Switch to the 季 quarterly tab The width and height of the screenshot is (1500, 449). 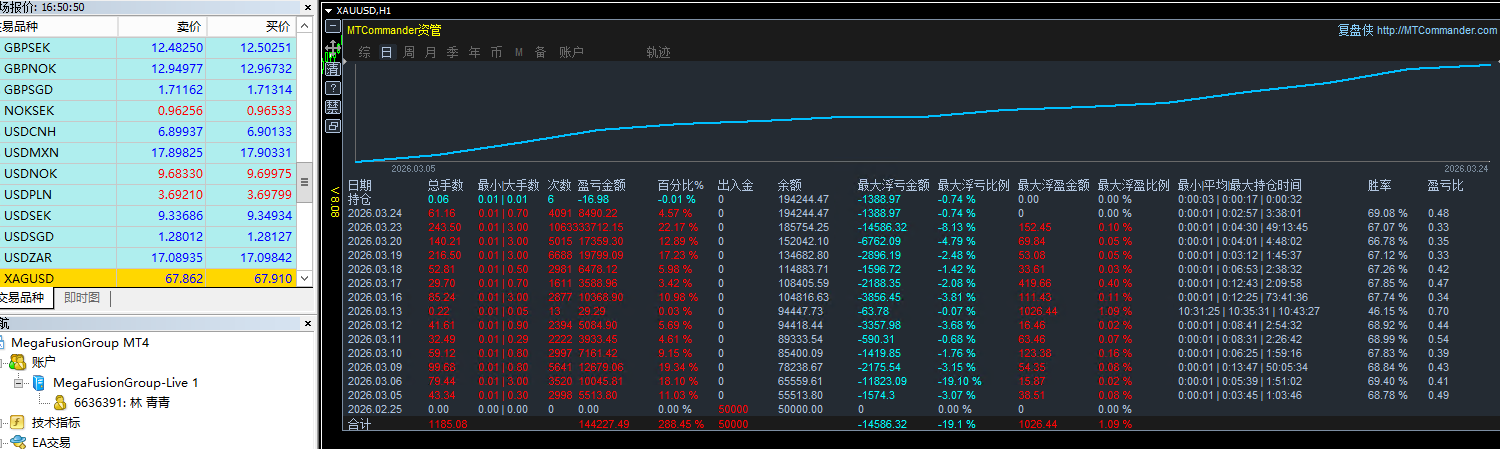tap(452, 52)
